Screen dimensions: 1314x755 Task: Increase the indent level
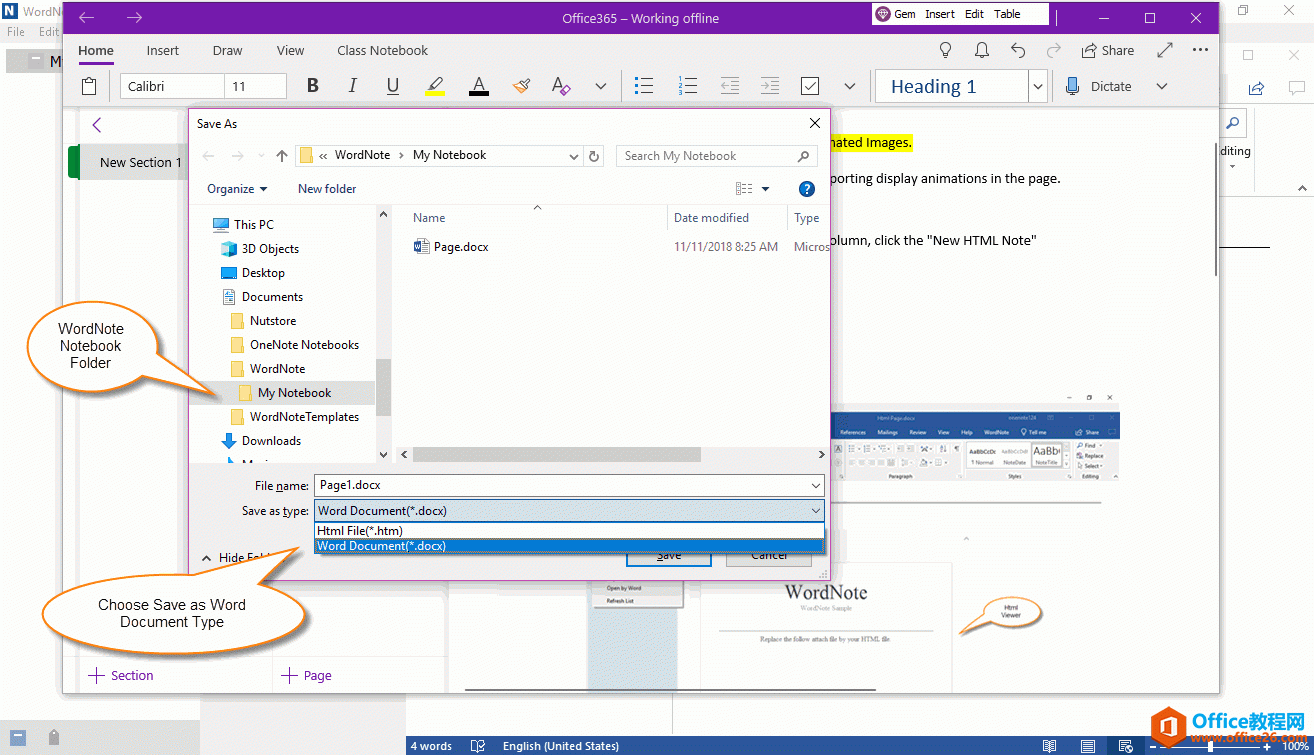[x=769, y=86]
